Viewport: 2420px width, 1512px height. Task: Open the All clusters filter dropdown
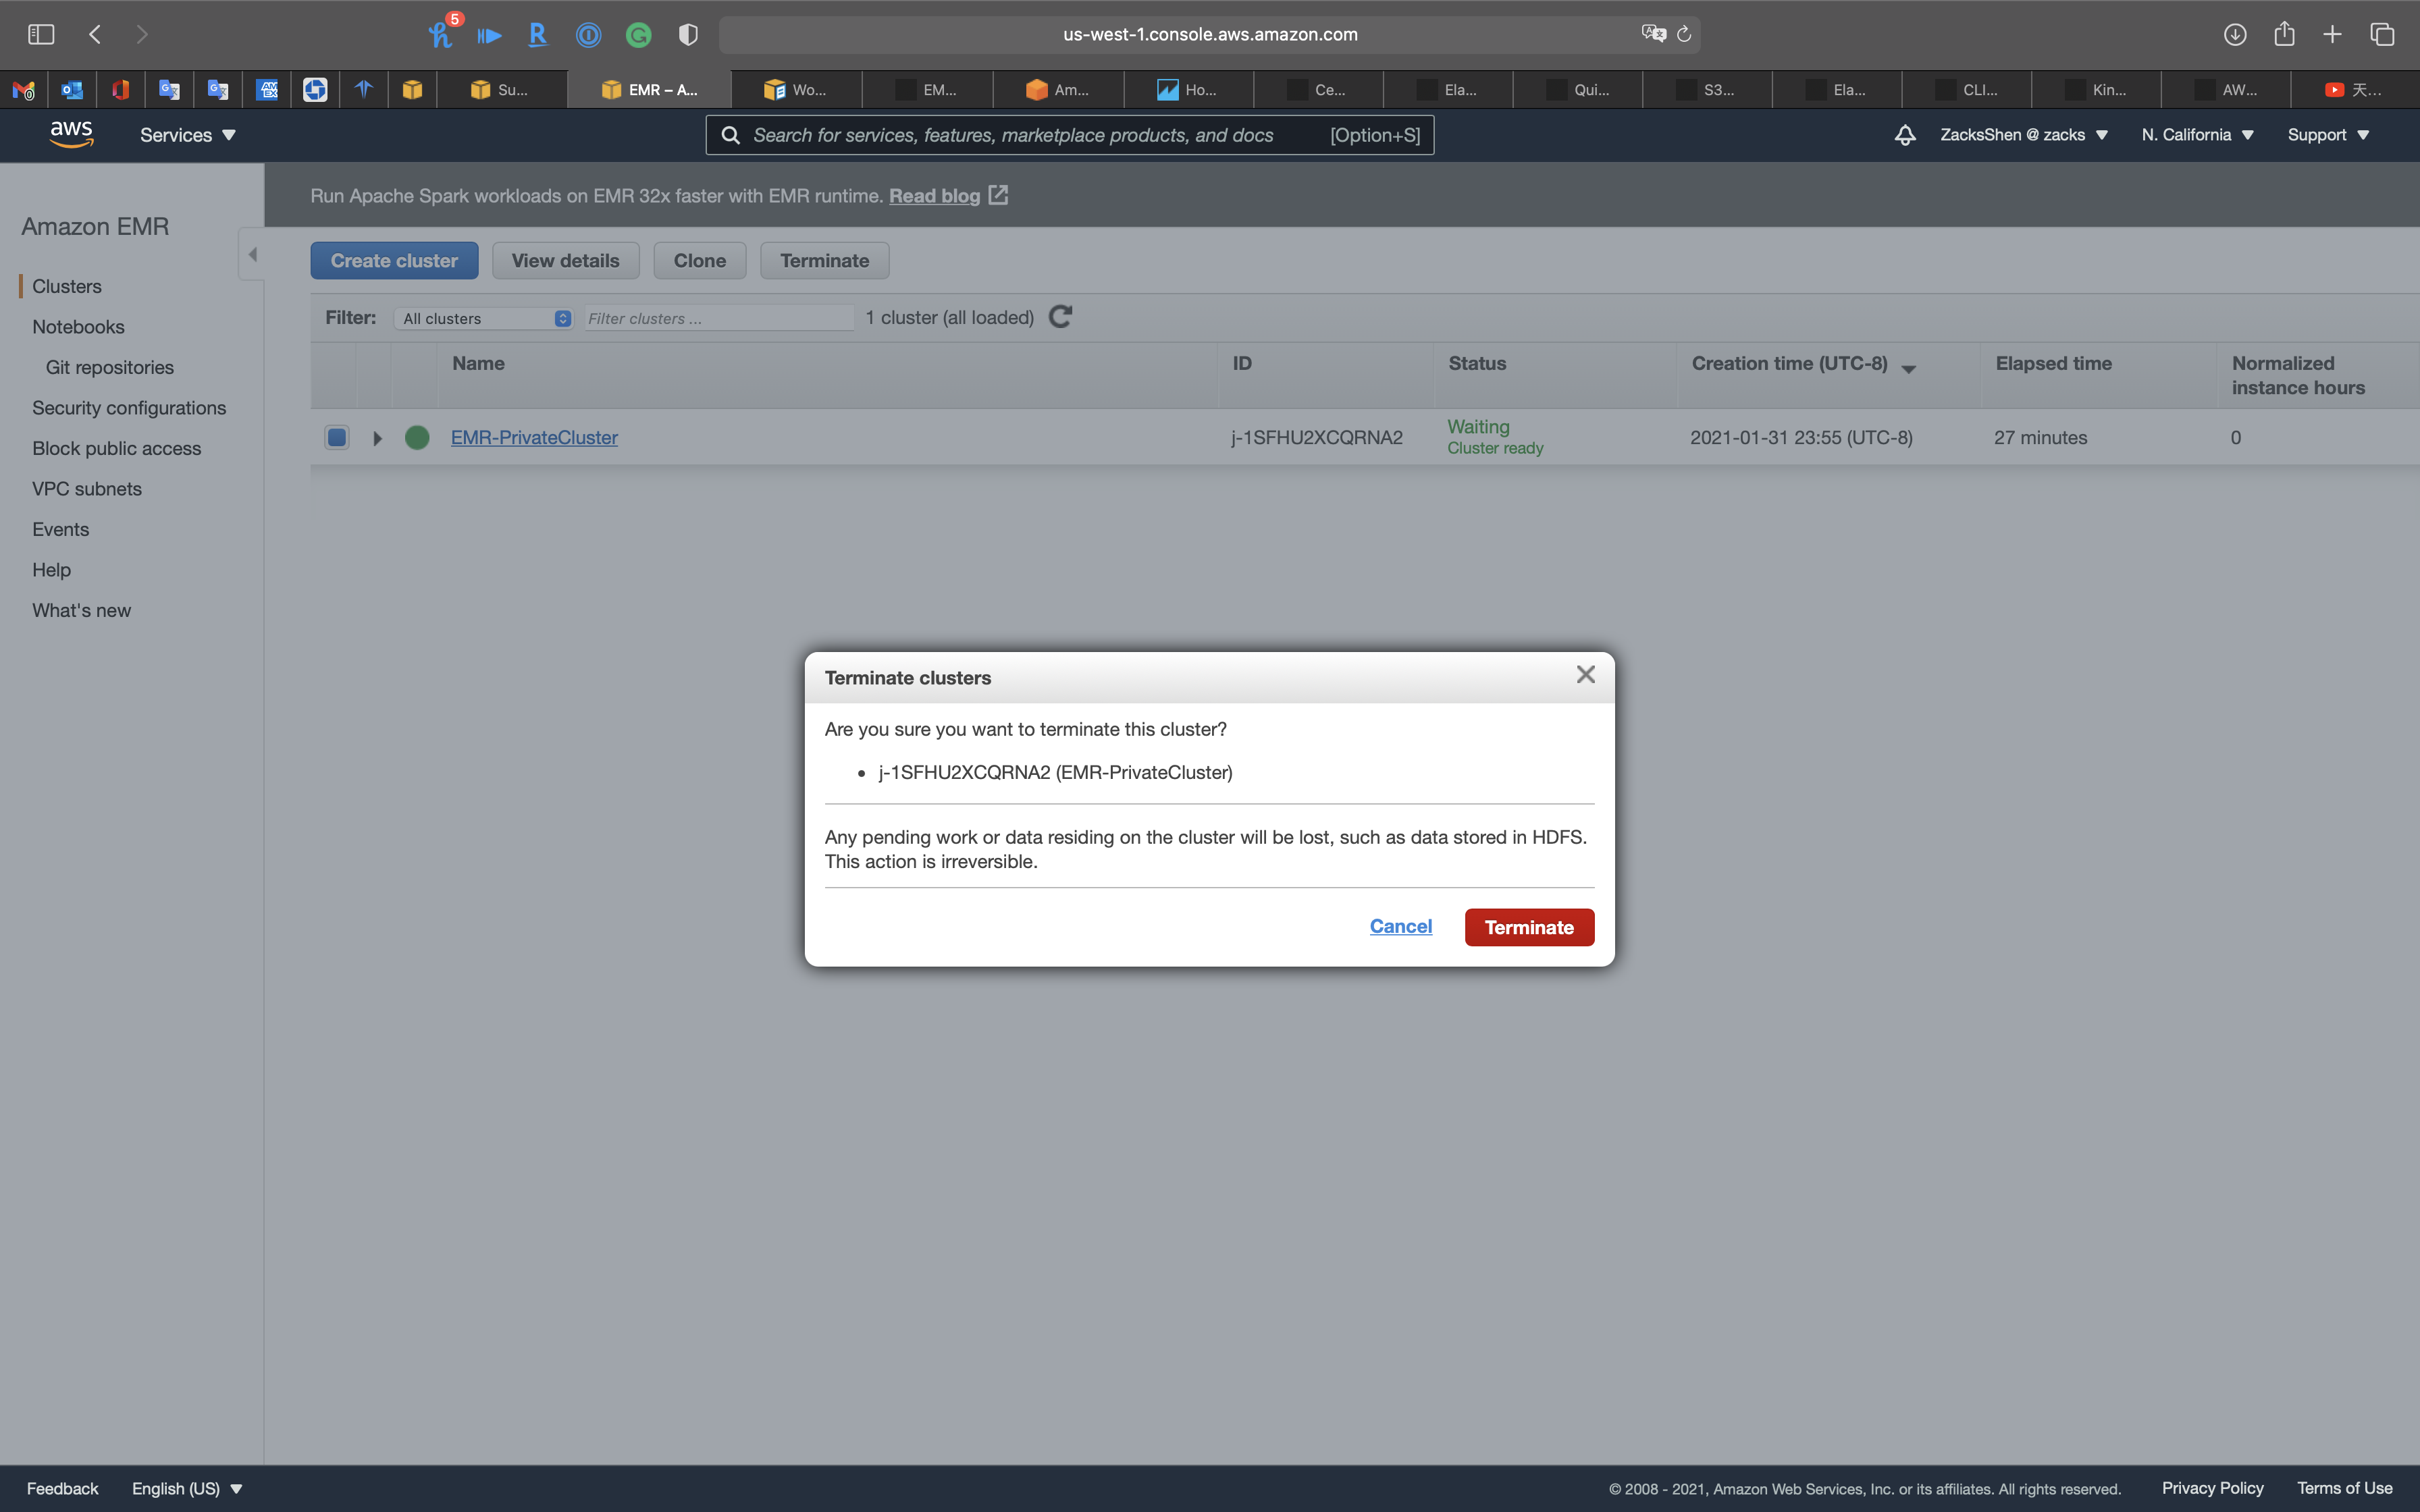tap(485, 318)
